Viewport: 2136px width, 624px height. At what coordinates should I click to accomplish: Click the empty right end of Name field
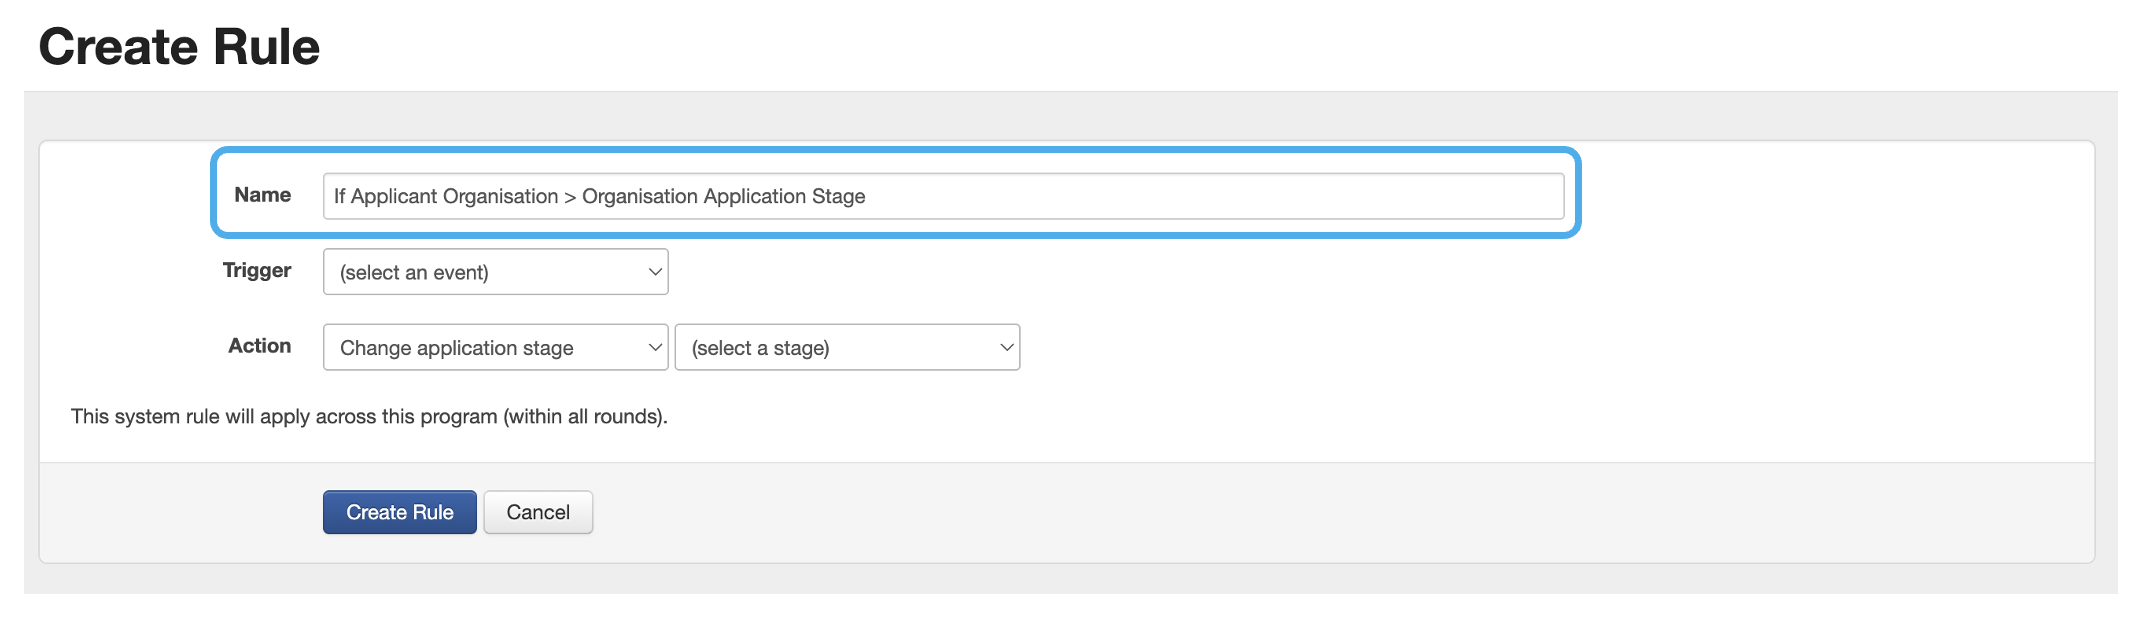(1400, 196)
